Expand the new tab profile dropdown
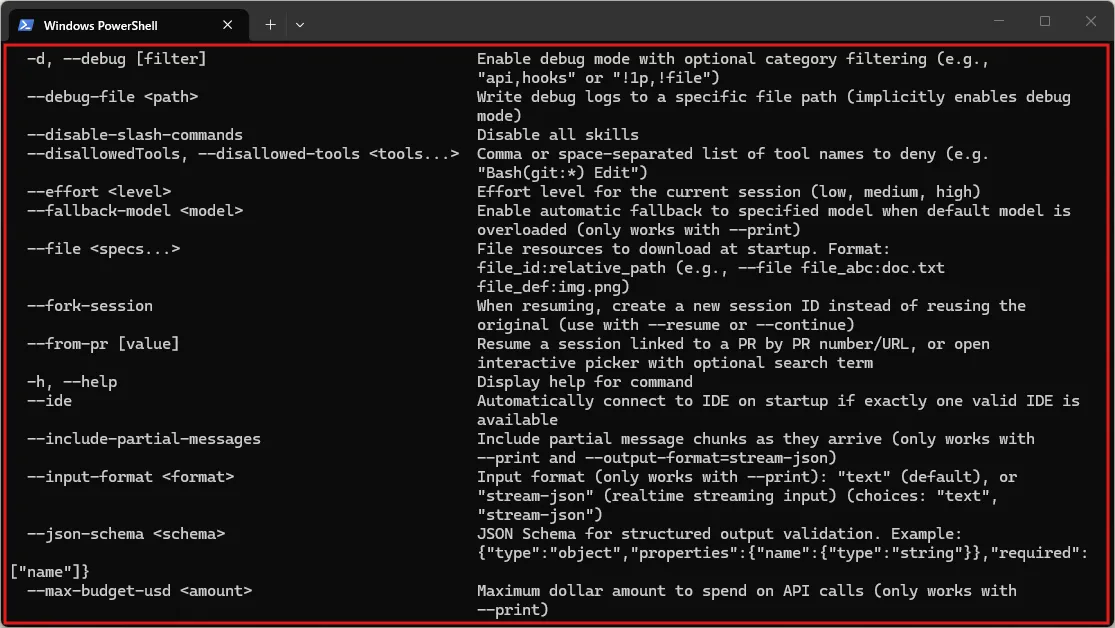Image resolution: width=1115 pixels, height=628 pixels. point(300,25)
